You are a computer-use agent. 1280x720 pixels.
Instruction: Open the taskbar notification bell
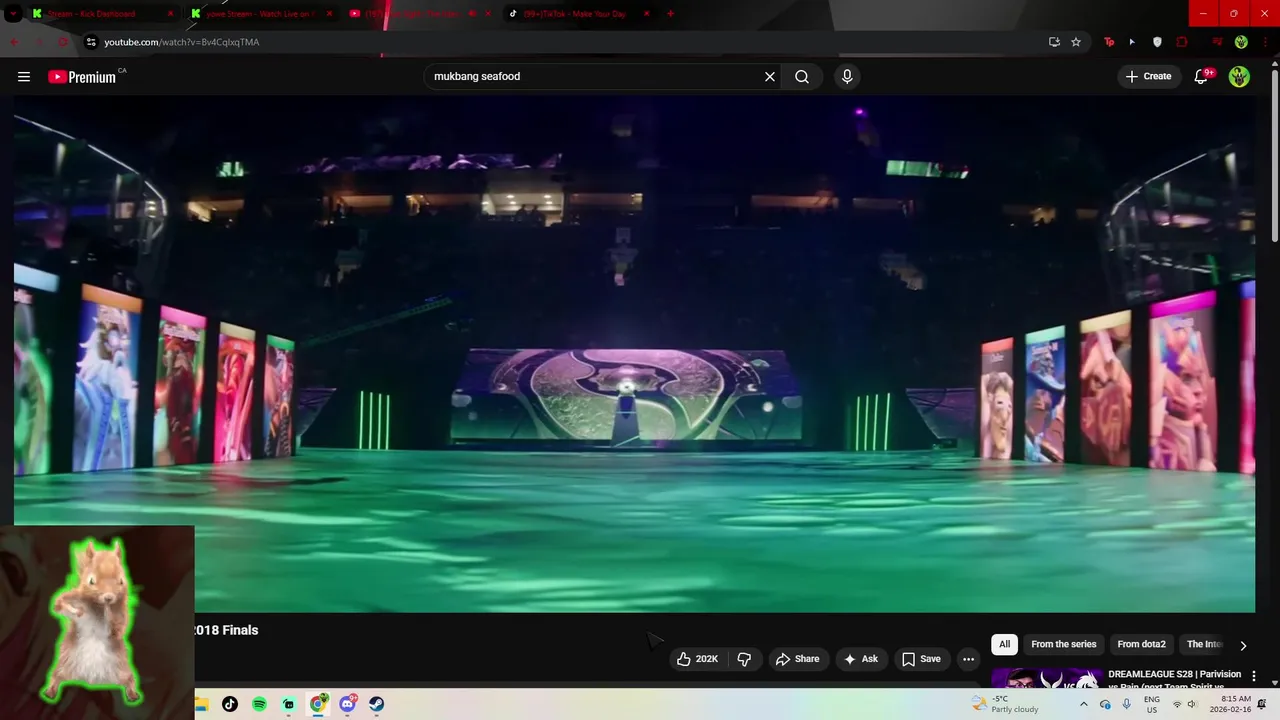1262,704
